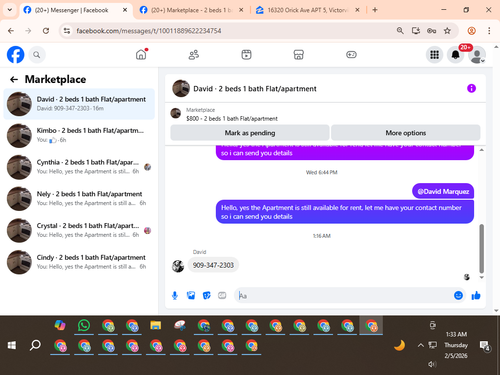Reload the page
Image resolution: width=500 pixels, height=375 pixels.
(x=46, y=31)
